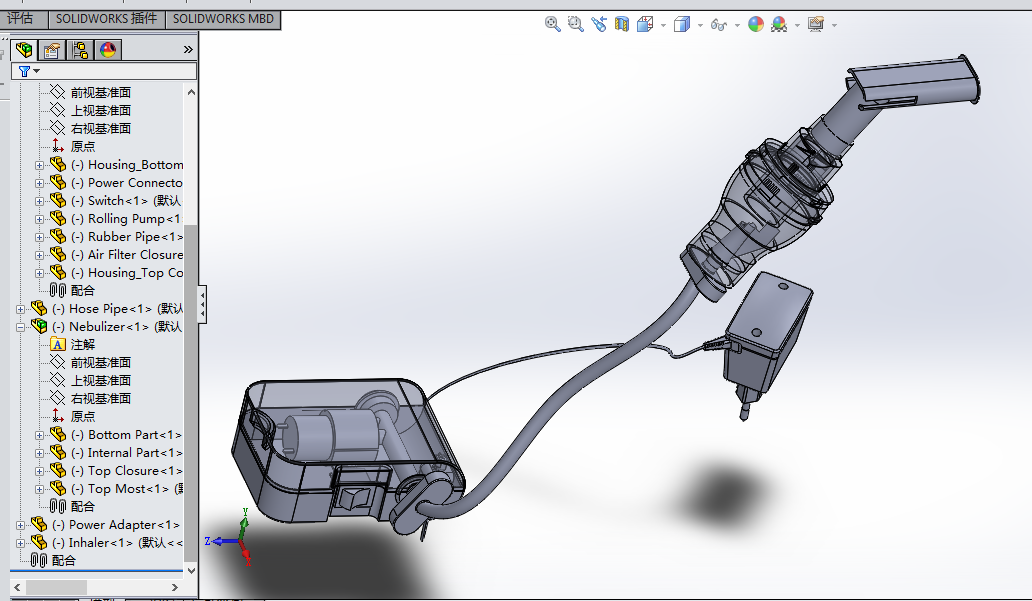This screenshot has width=1032, height=601.
Task: Click the bottom top-level mates paperclip icon
Action: 39,560
